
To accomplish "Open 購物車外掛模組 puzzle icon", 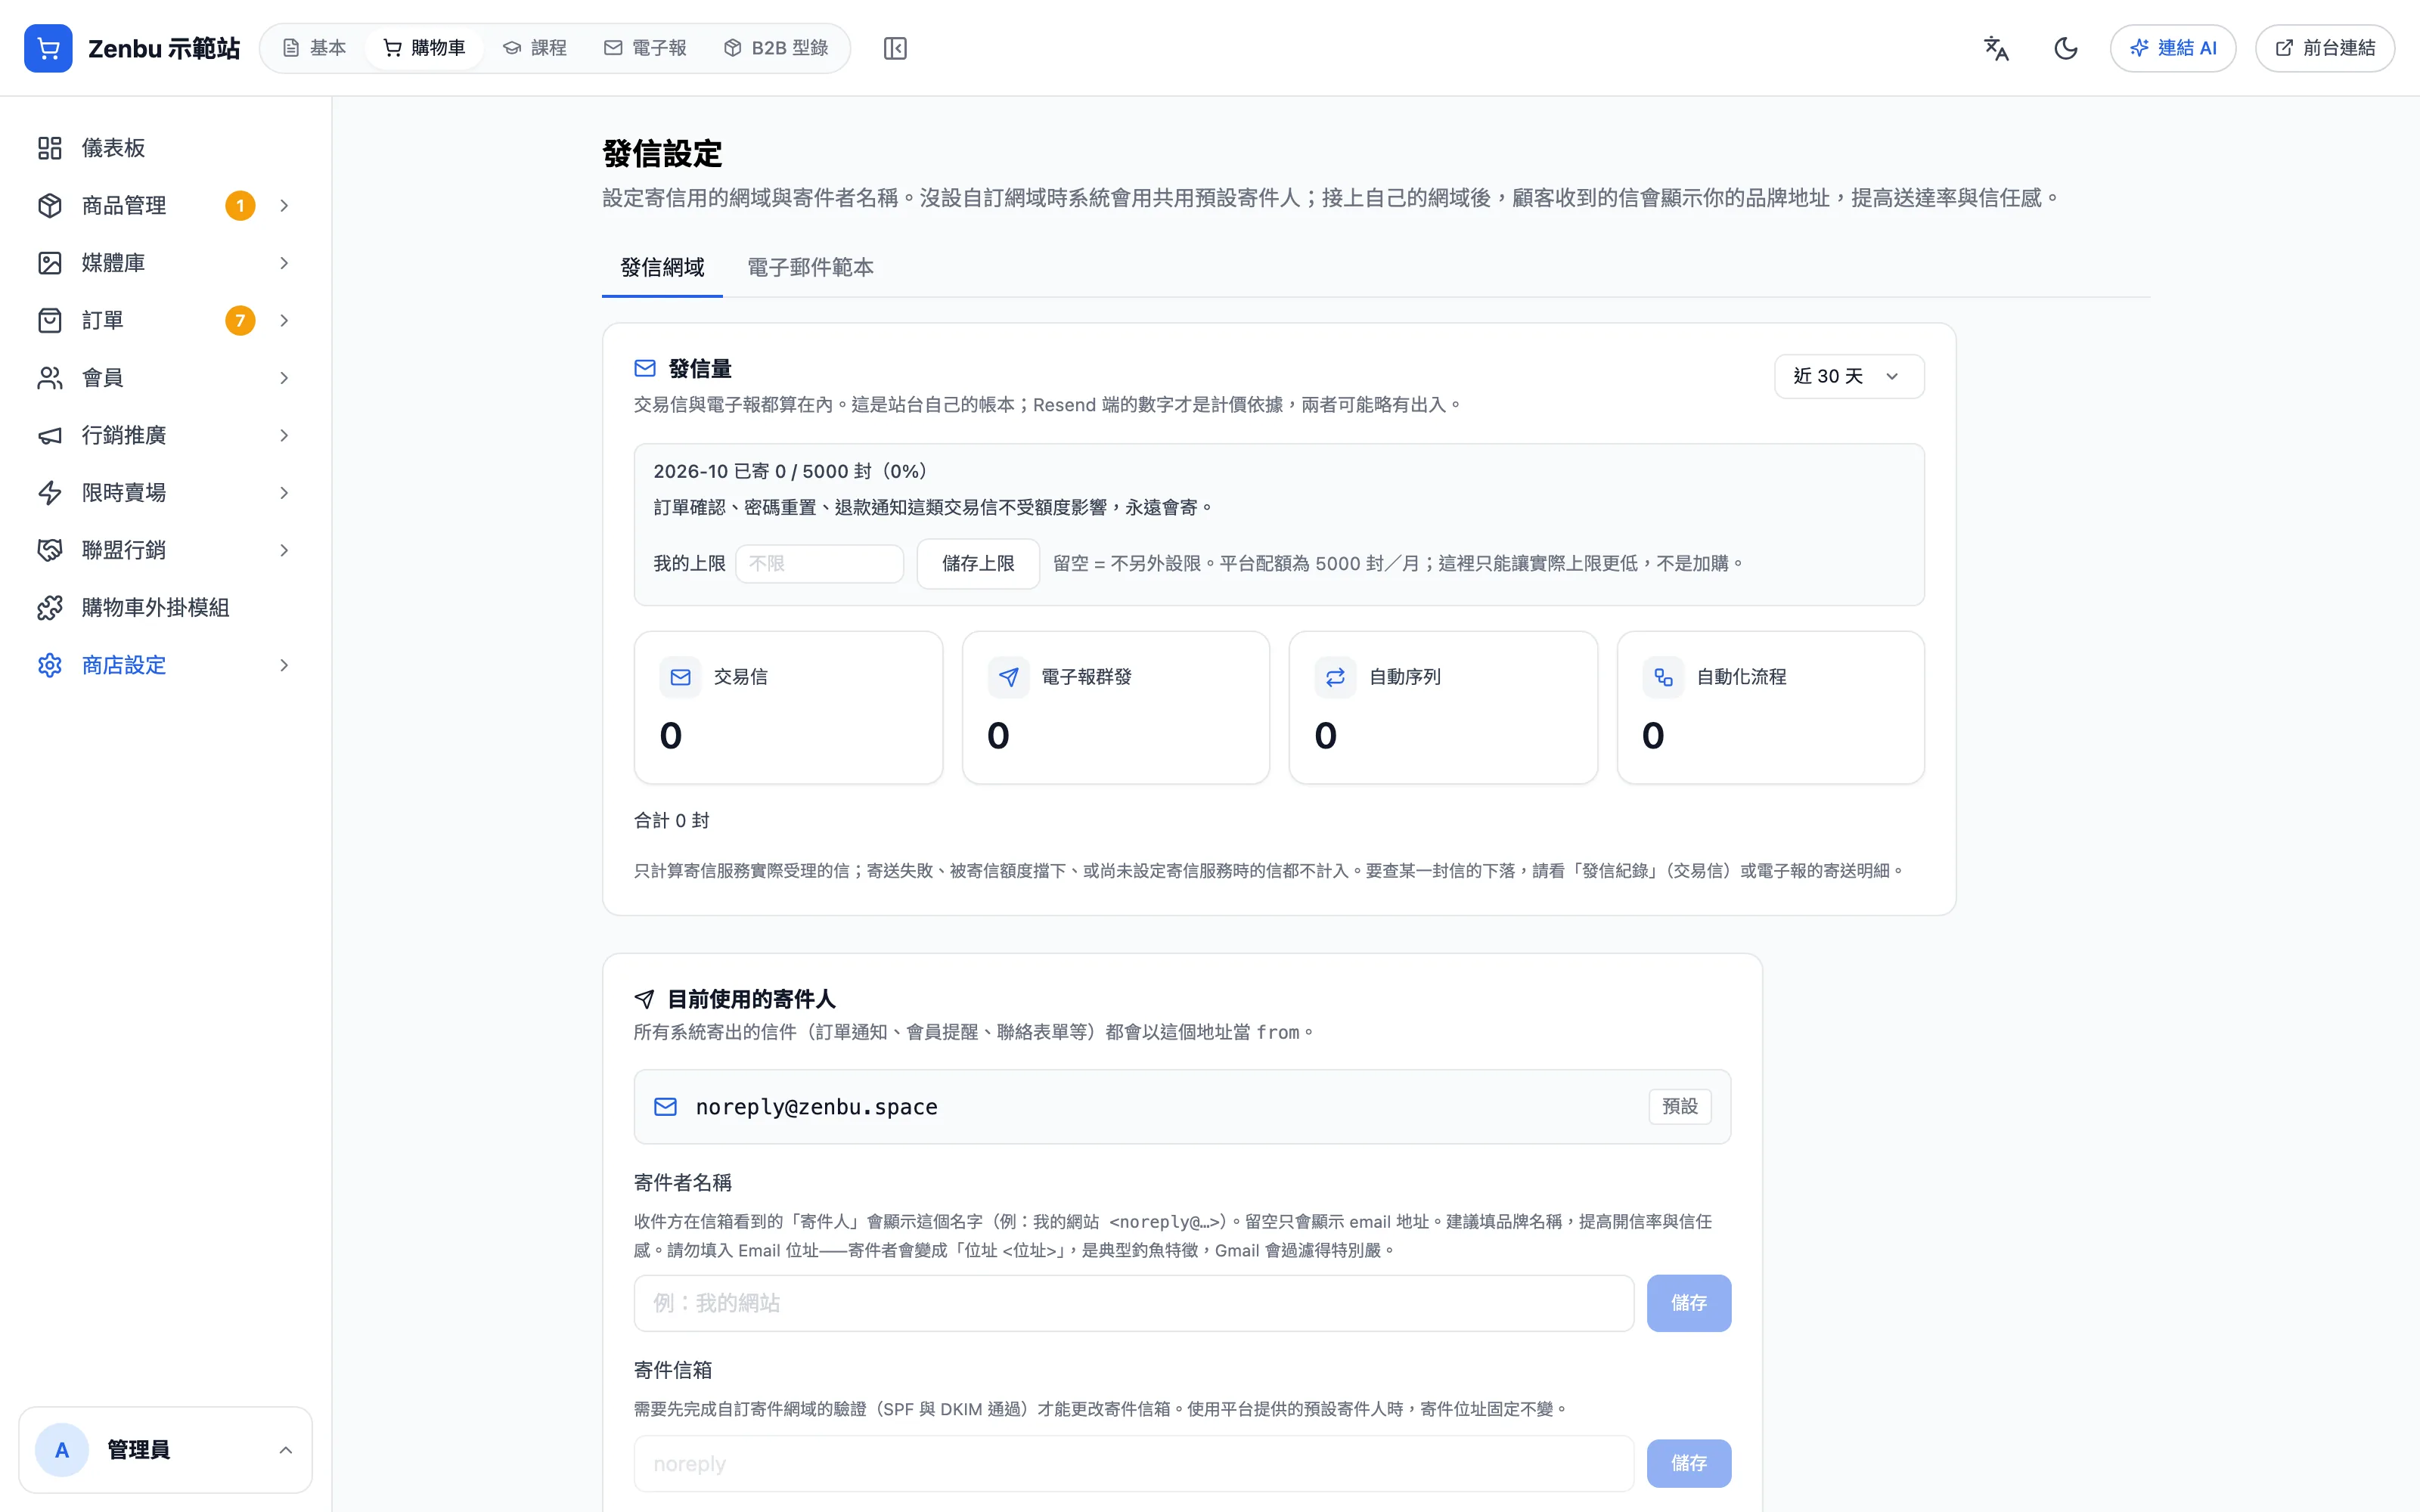I will pos(50,608).
